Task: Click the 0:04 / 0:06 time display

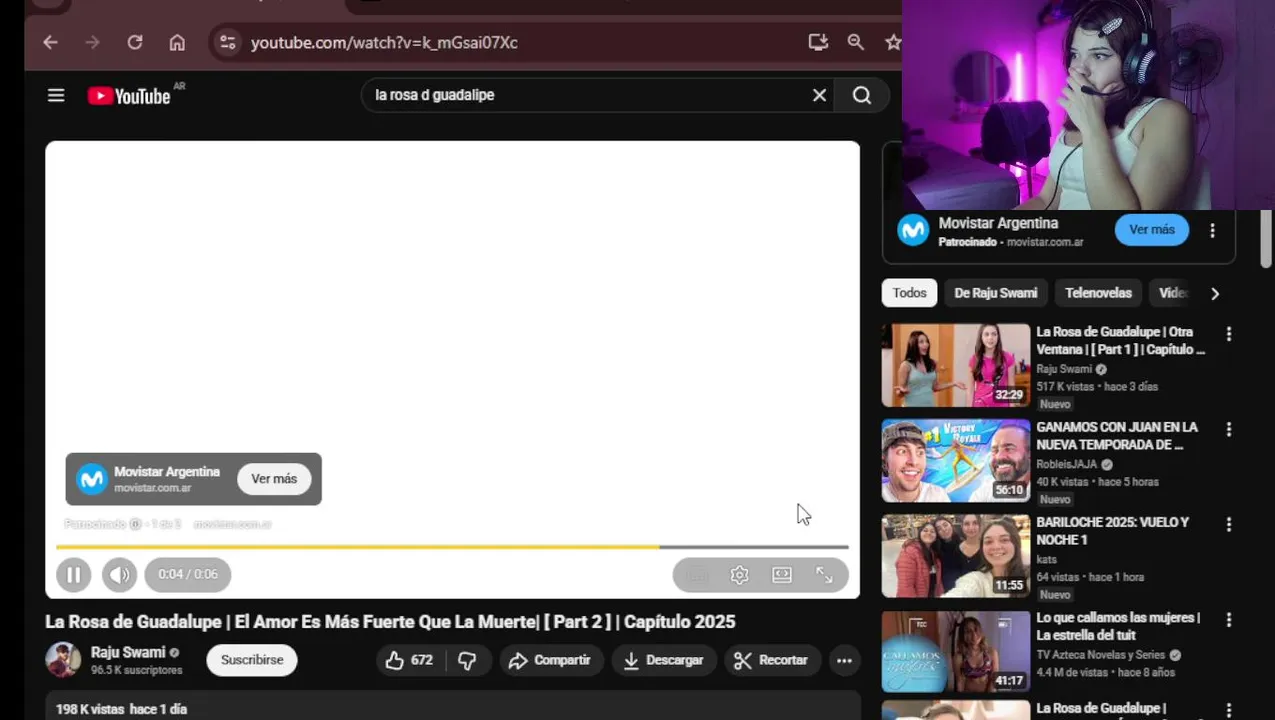Action: pos(188,575)
